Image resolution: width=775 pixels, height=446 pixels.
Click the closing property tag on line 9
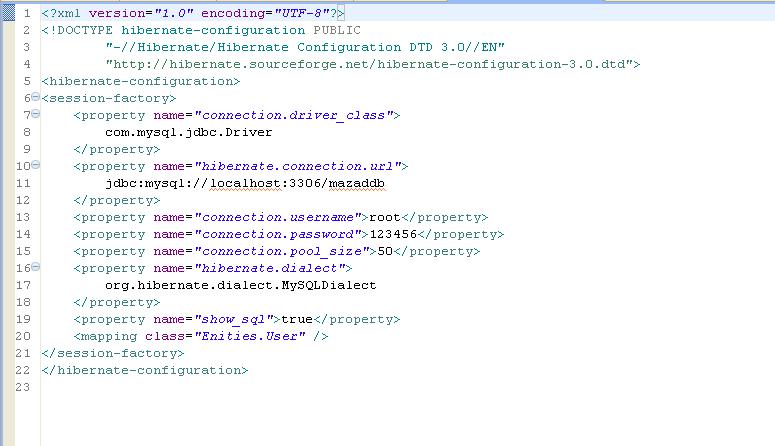(117, 149)
